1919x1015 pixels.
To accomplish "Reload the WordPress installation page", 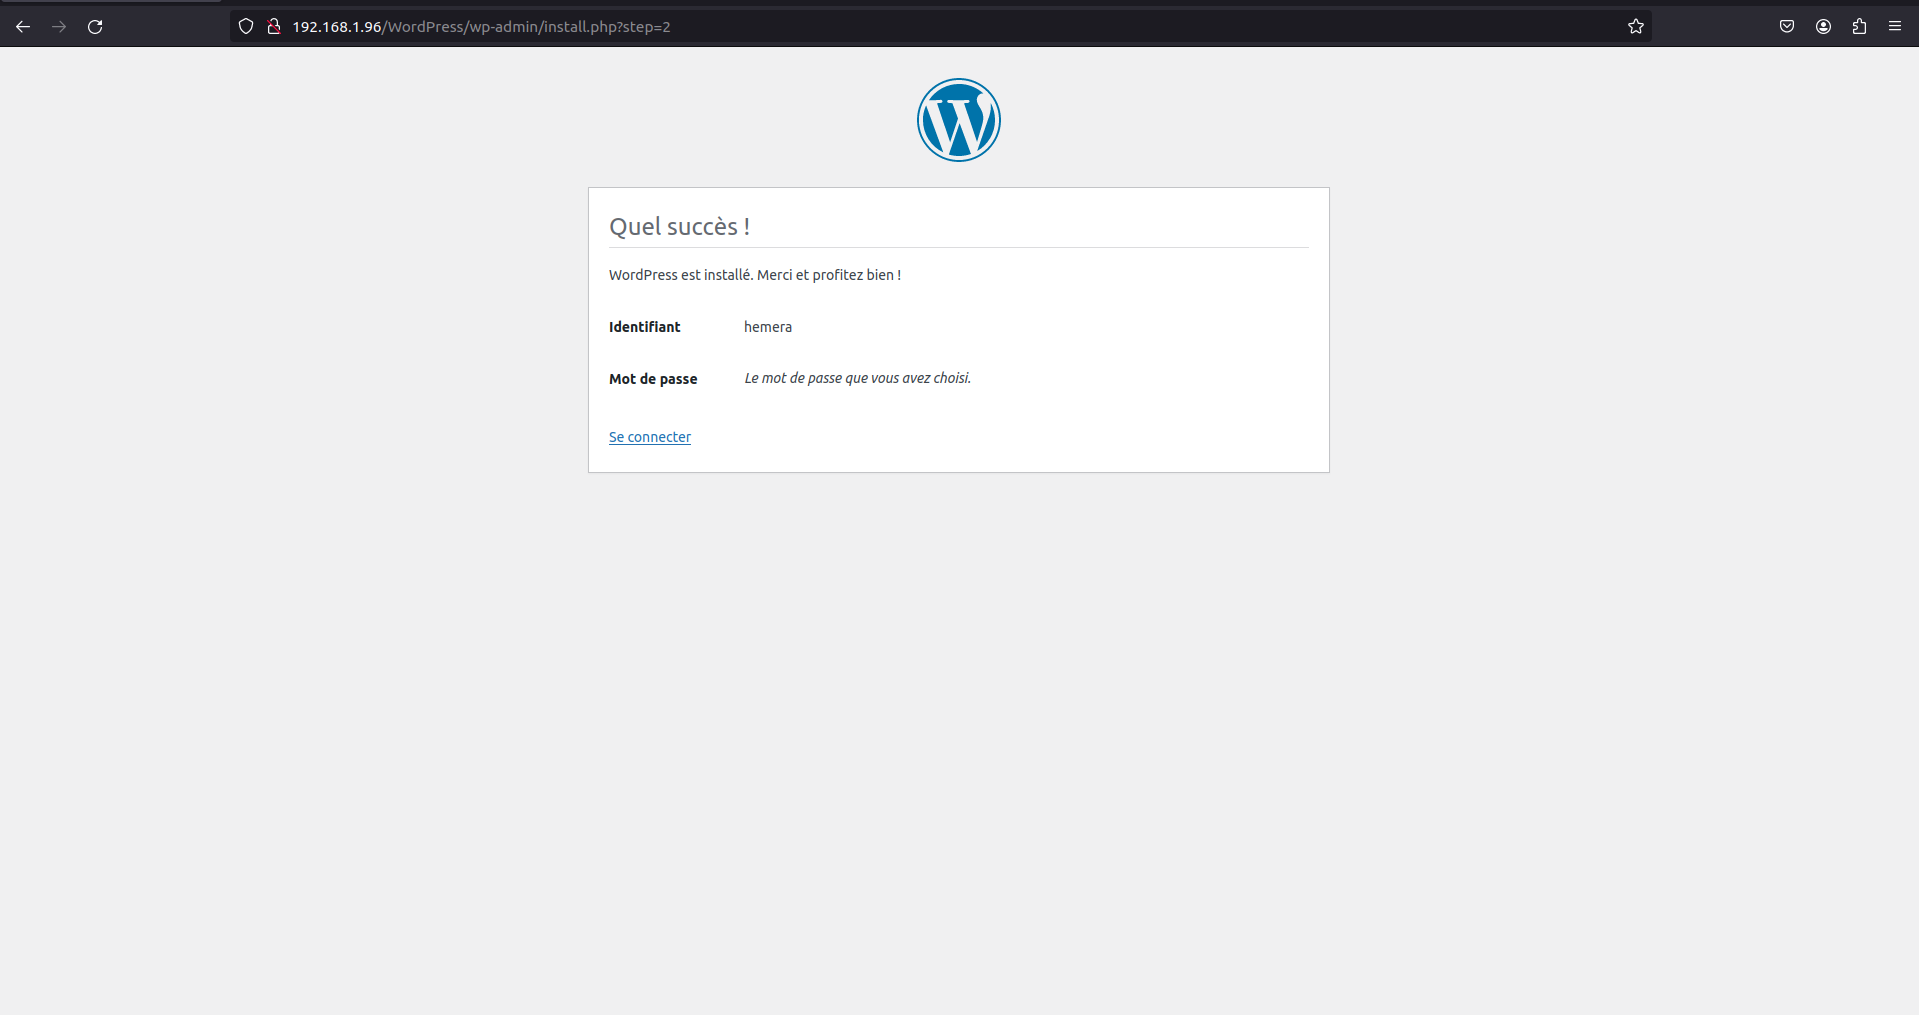I will [x=95, y=27].
